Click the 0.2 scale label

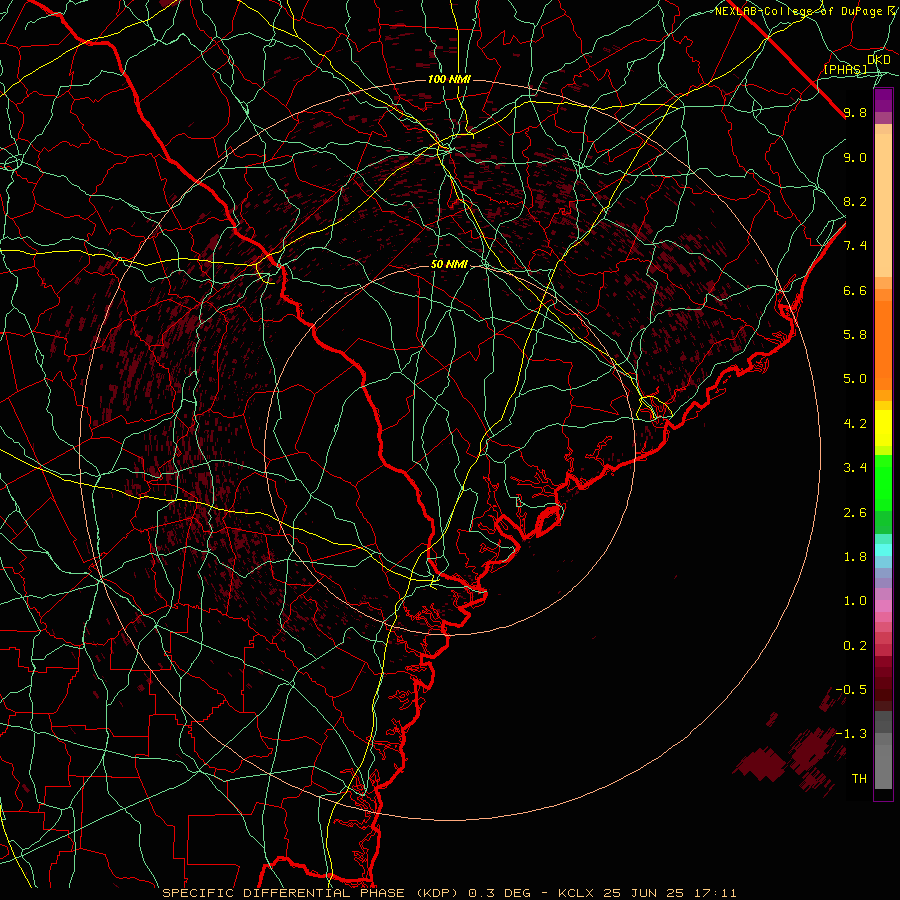(x=855, y=646)
